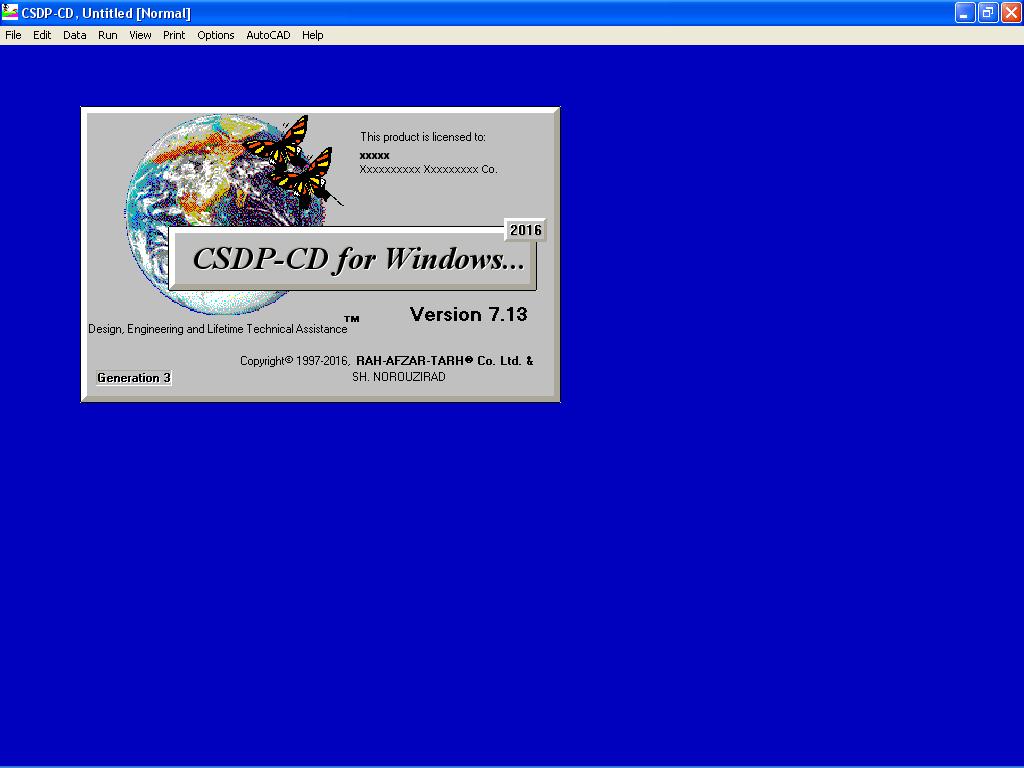
Task: Restore down the CSDP-CD window
Action: [987, 12]
